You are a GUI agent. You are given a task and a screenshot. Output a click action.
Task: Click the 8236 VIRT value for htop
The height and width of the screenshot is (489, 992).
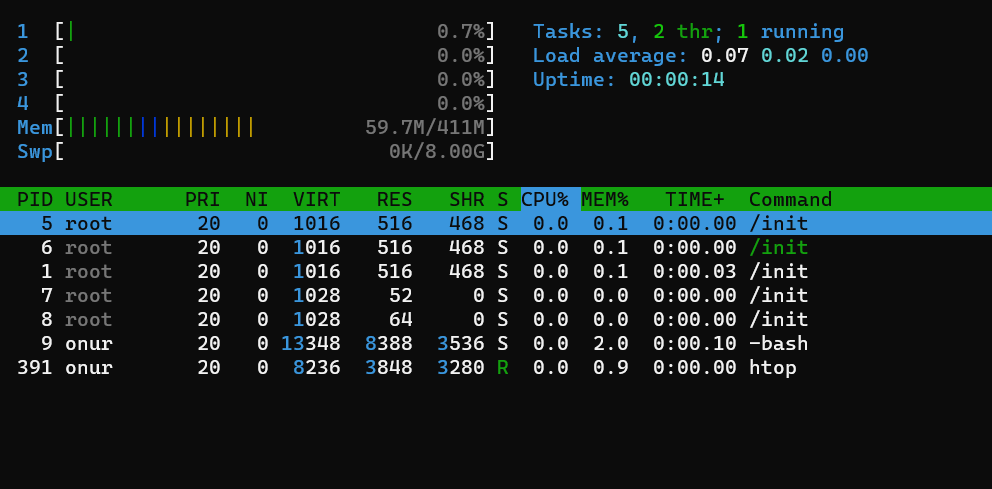[x=316, y=368]
